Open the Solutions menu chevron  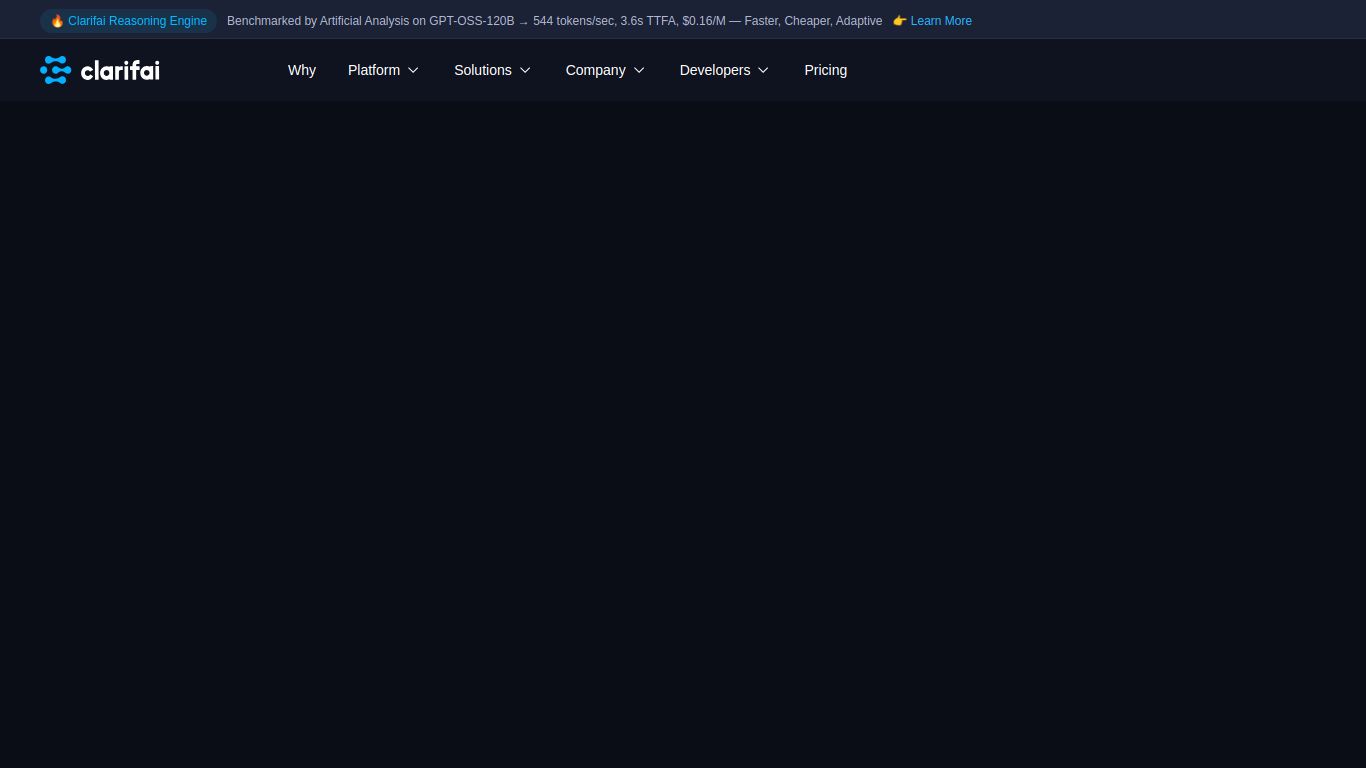[x=524, y=71]
